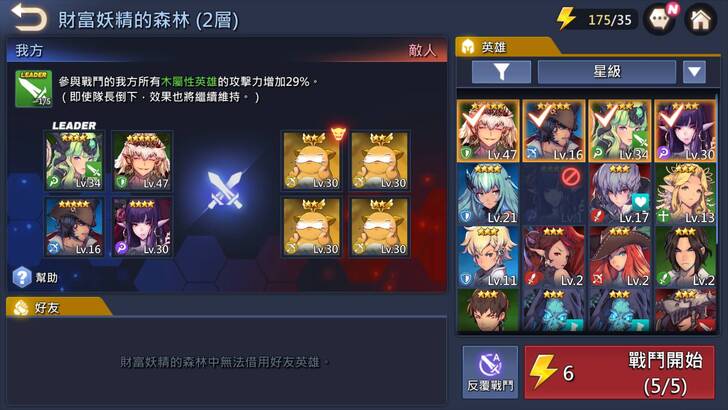
Task: Open the chat messages icon
Action: (x=659, y=20)
